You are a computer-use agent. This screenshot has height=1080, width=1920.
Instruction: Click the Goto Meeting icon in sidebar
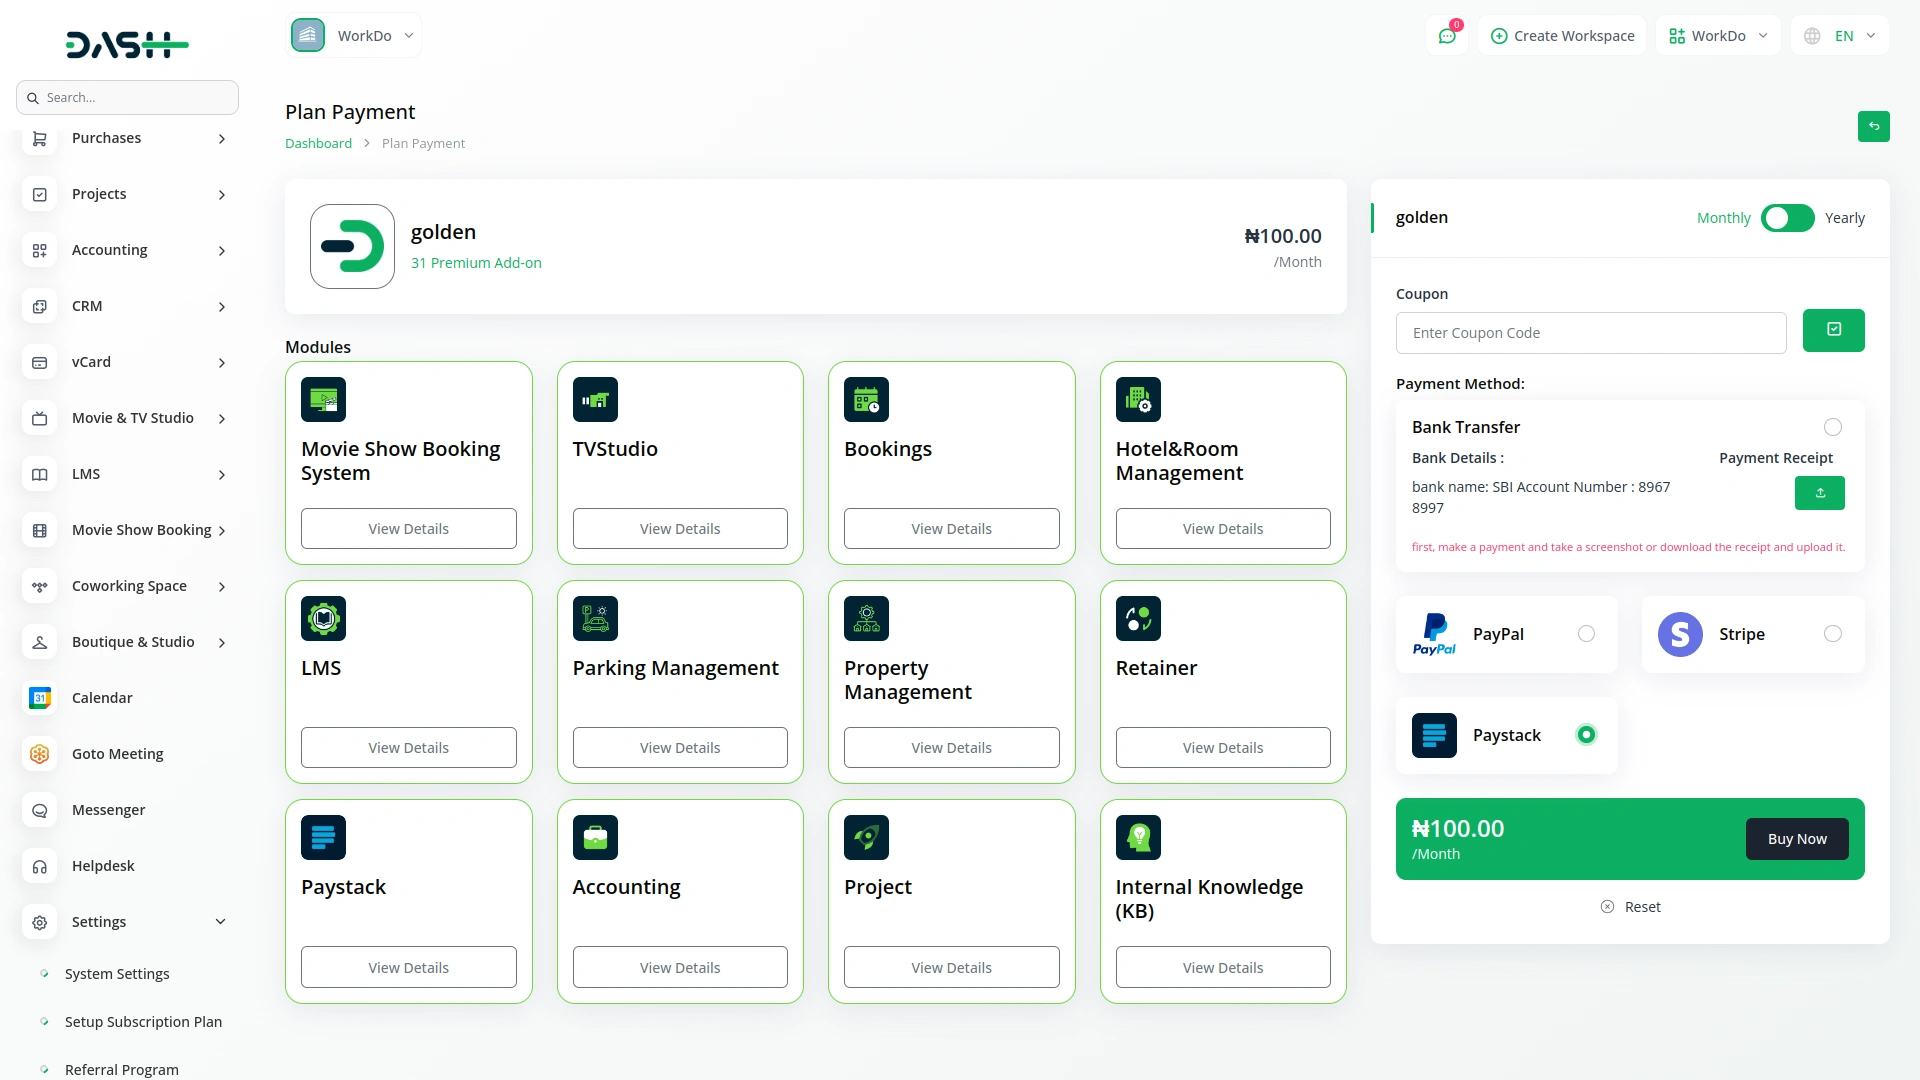39,754
